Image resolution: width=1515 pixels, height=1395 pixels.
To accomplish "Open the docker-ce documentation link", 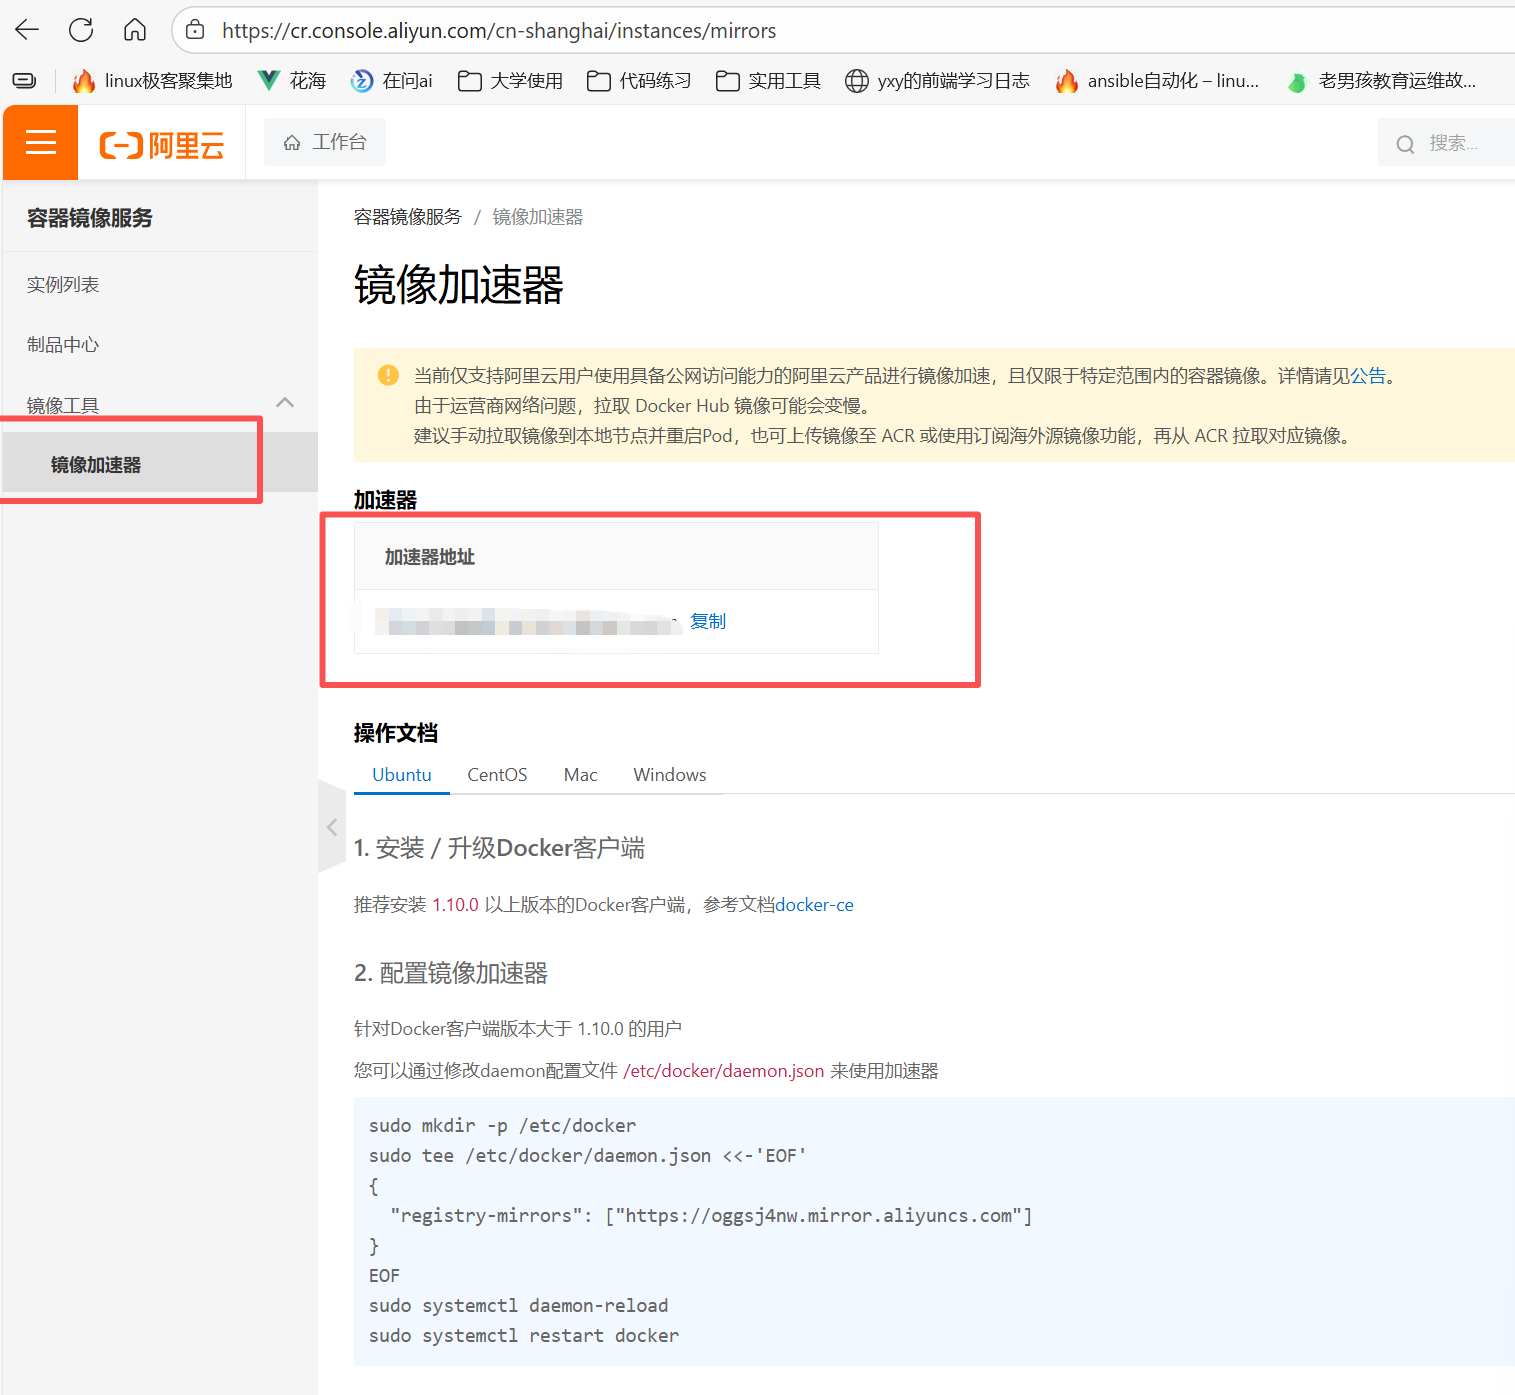I will pyautogui.click(x=814, y=905).
